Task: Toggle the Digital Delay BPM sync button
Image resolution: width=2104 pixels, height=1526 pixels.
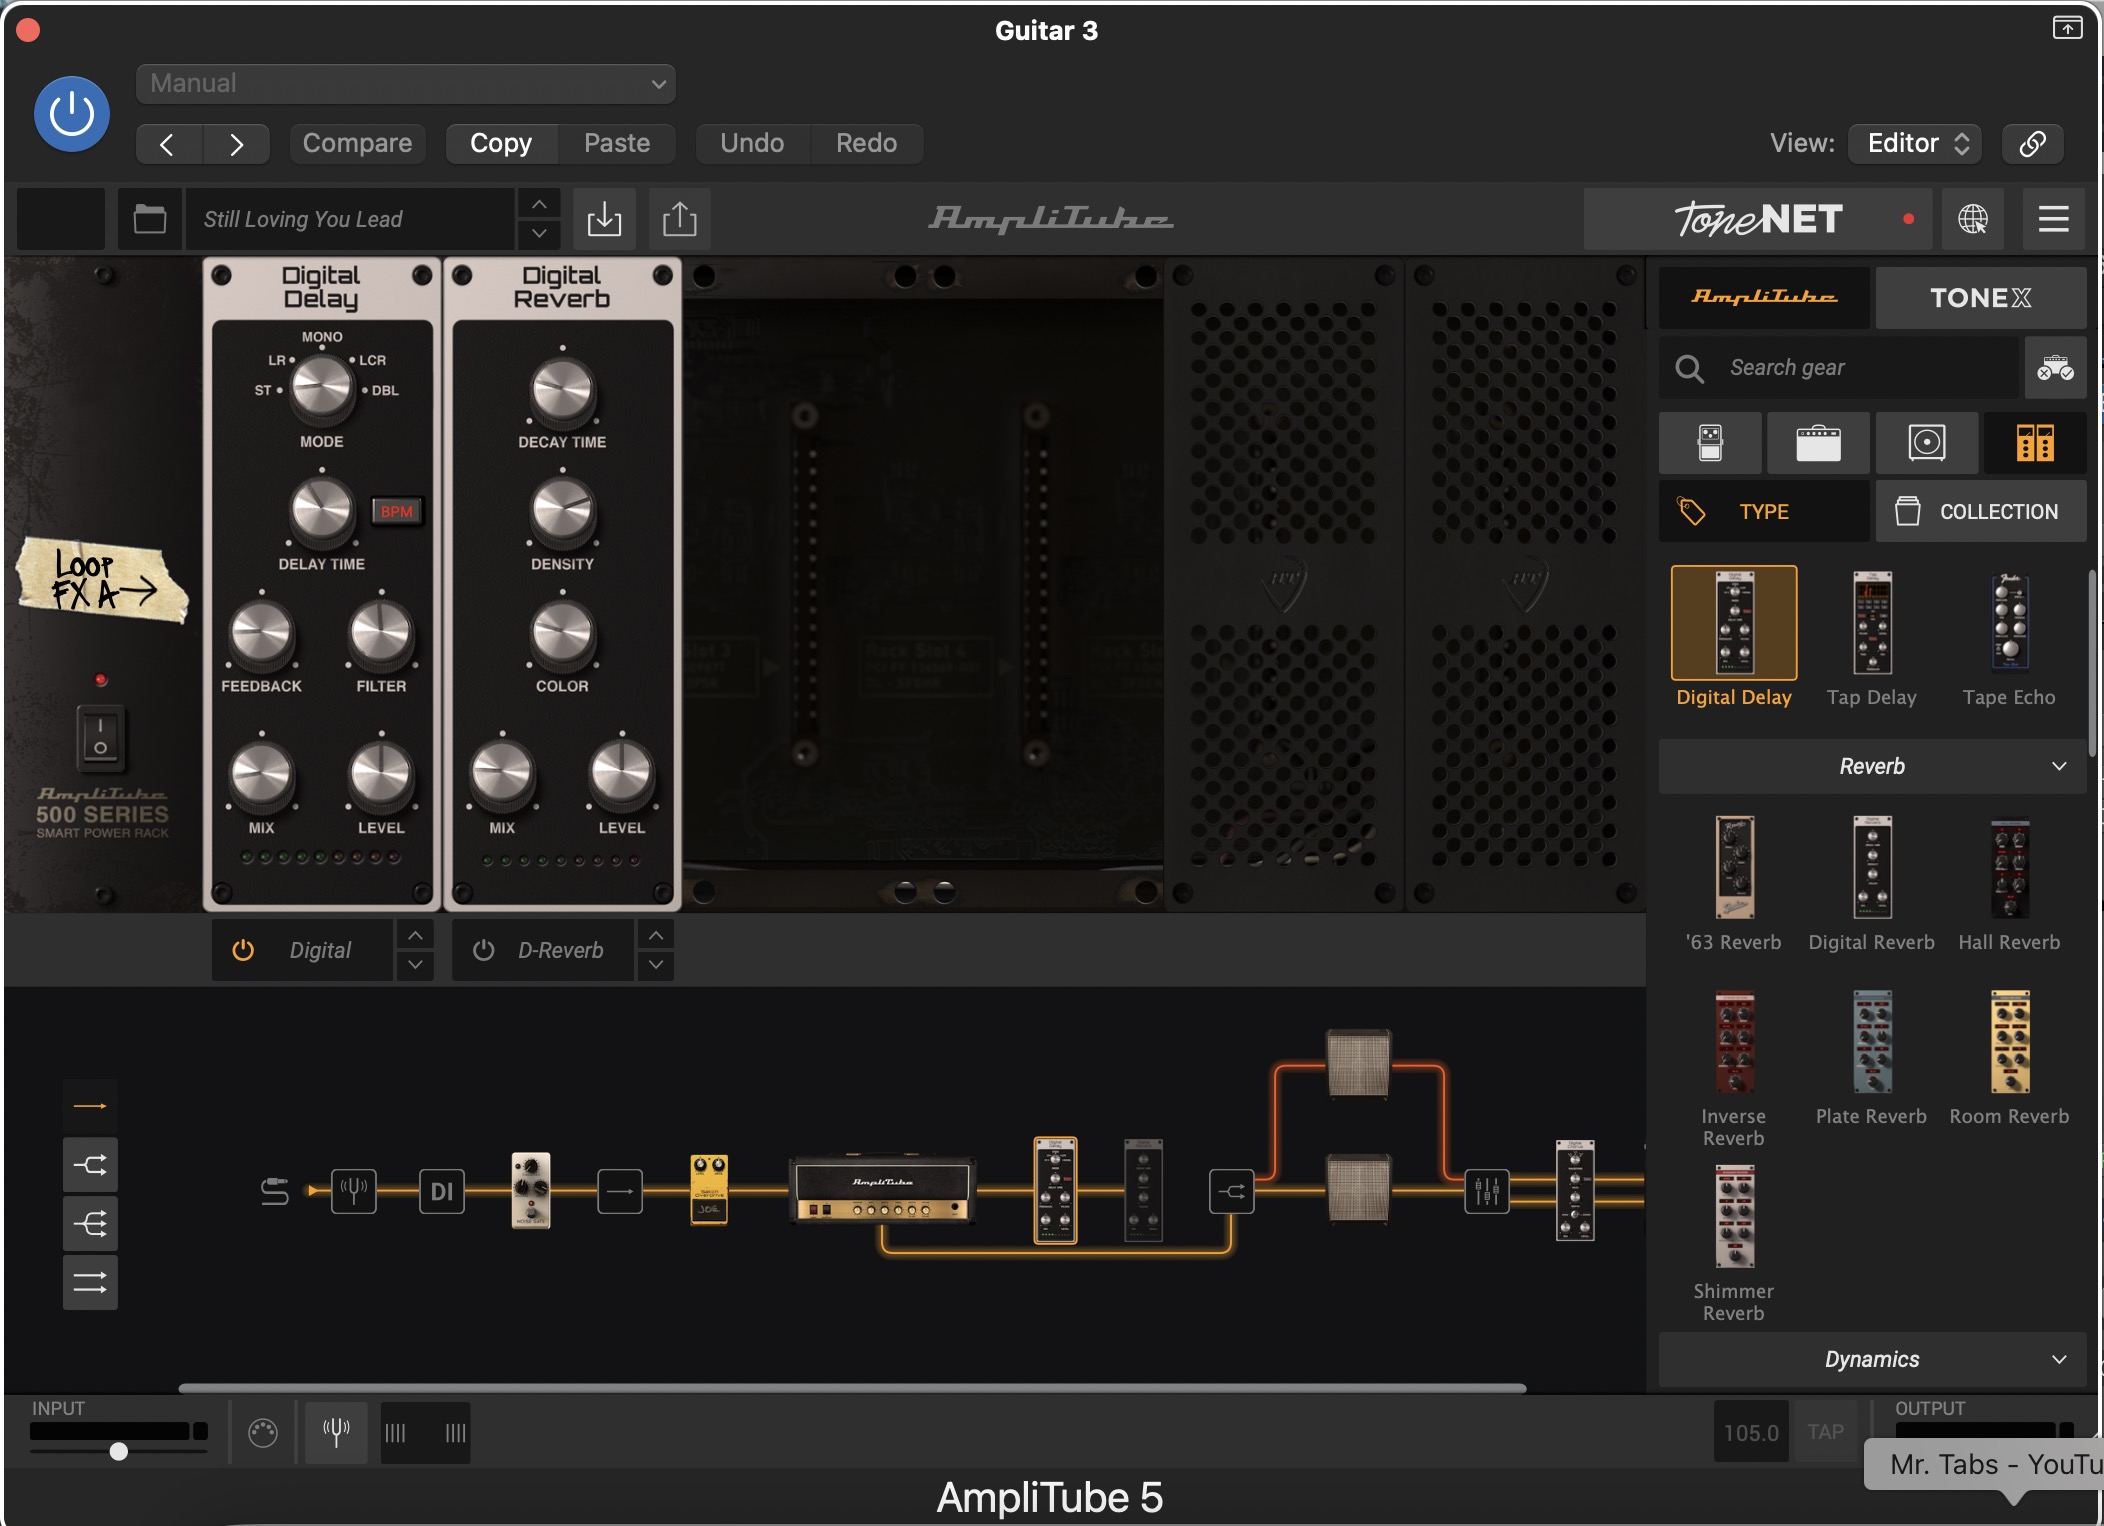Action: [x=396, y=511]
